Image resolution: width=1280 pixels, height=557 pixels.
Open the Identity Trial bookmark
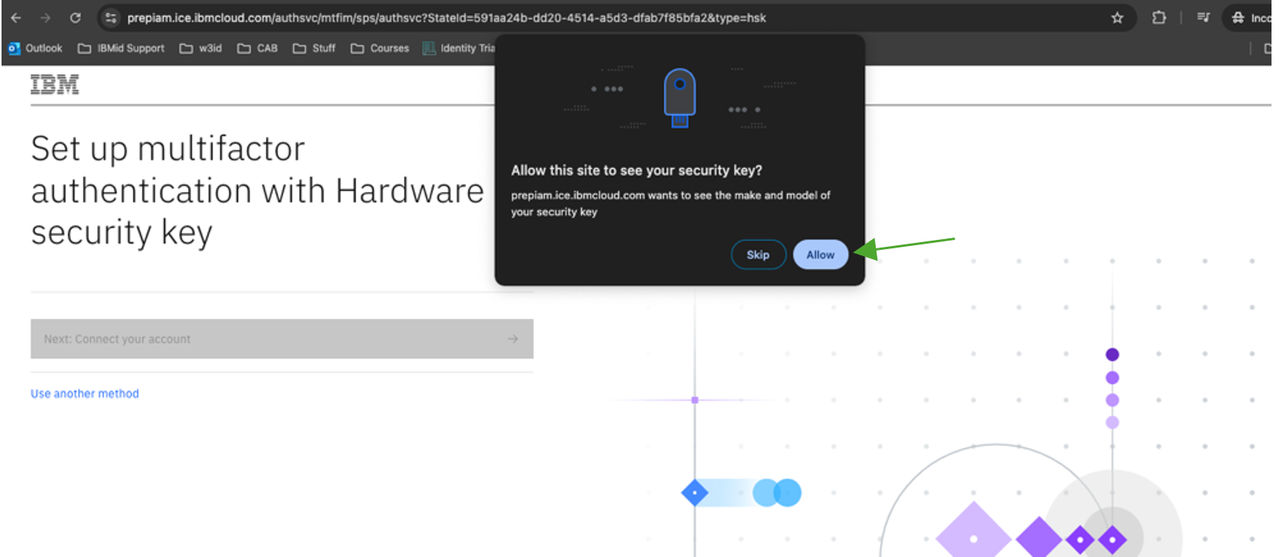pos(459,48)
